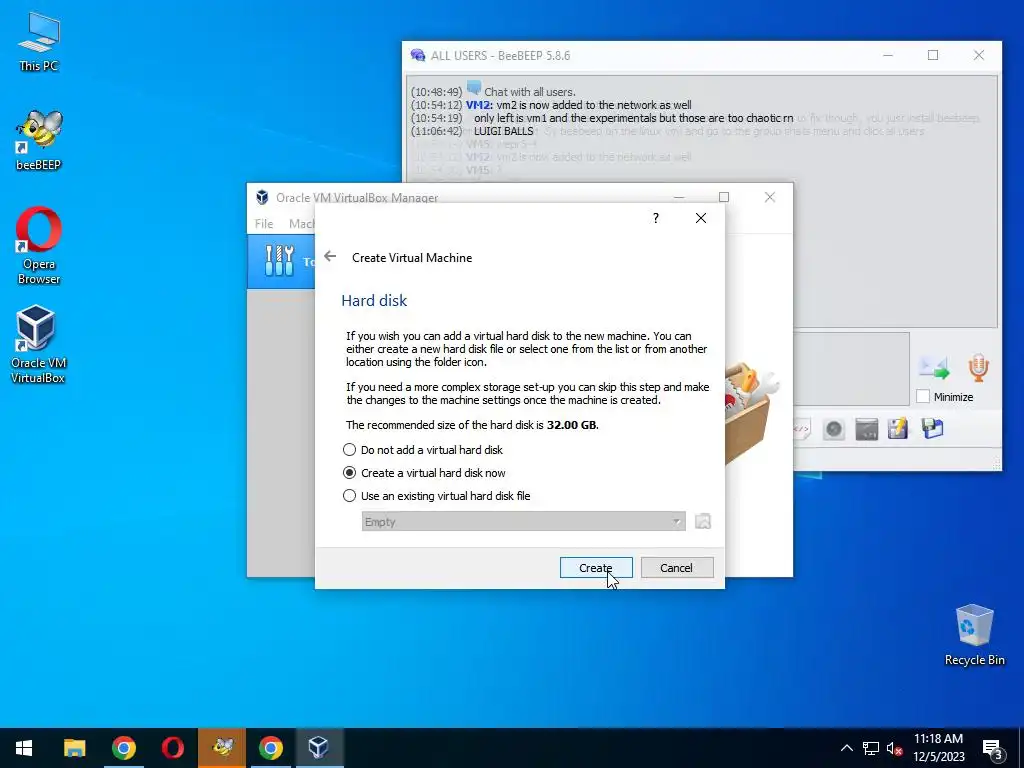Screen dimensions: 1024x768
Task: Select the Opera Browser desktop shortcut
Action: (39, 246)
